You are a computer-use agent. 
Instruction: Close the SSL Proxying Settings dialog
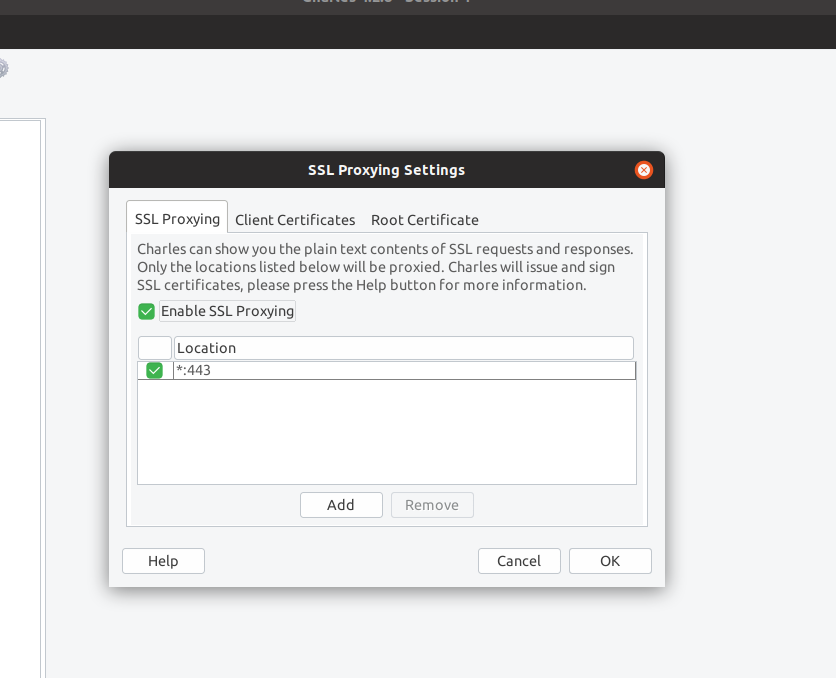644,170
